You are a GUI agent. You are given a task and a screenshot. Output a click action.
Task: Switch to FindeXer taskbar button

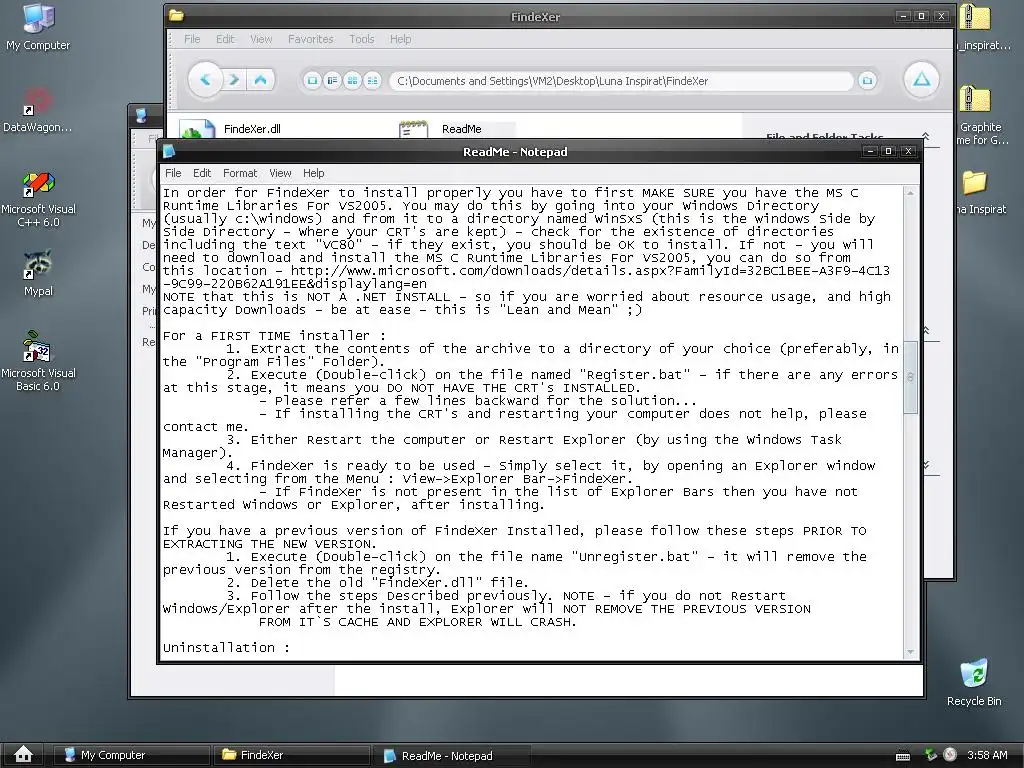tap(291, 755)
